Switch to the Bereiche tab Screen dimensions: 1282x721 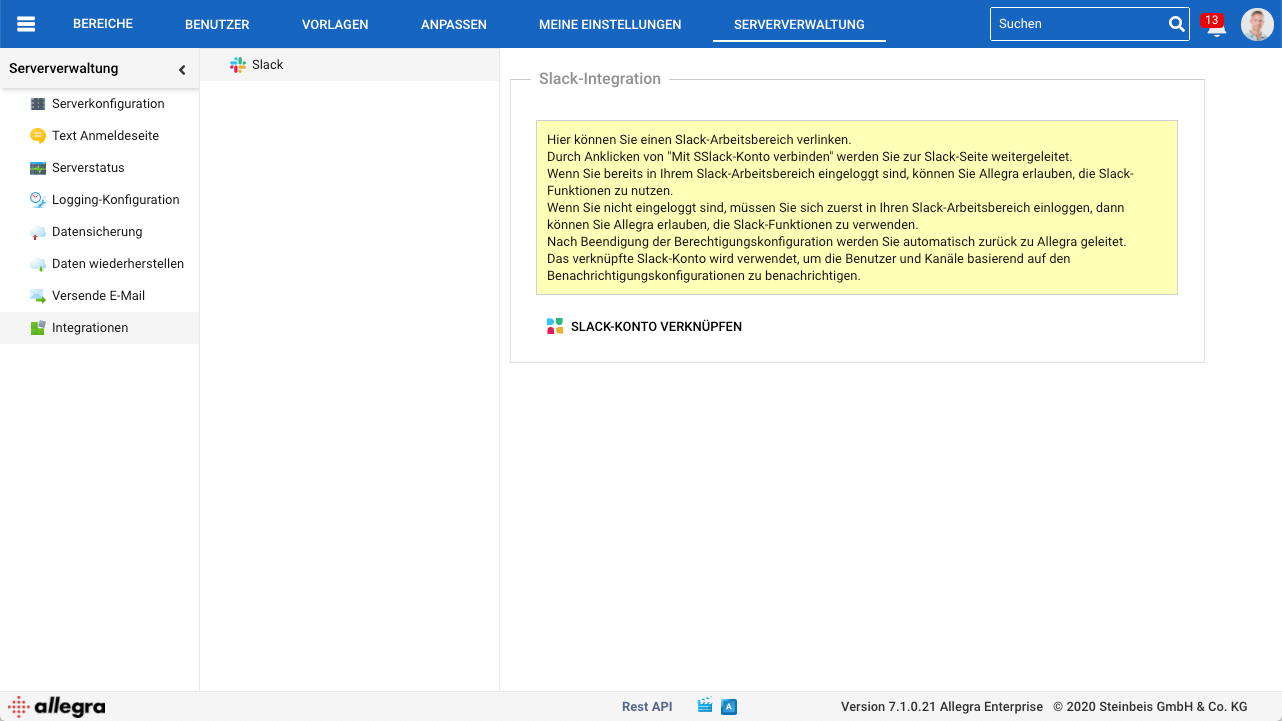point(103,24)
